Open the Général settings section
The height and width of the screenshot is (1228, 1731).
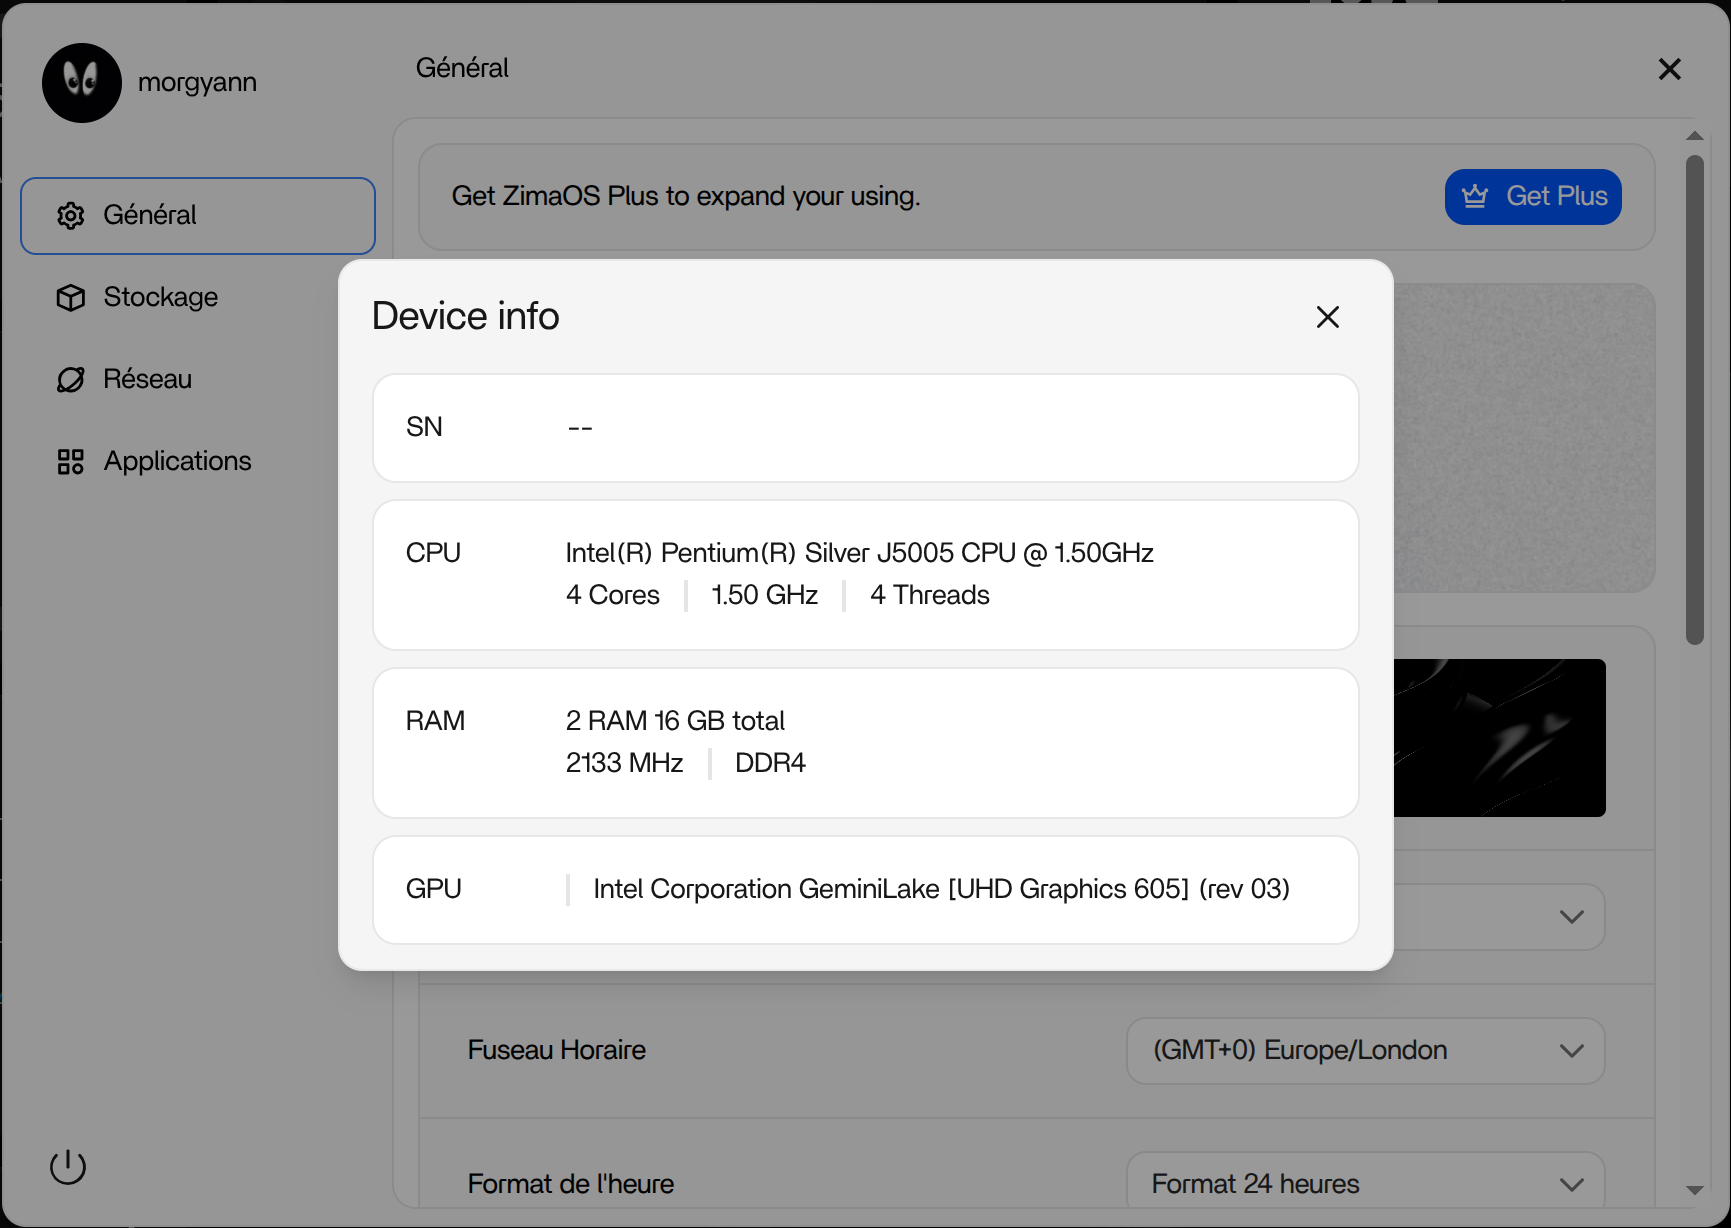pos(198,216)
